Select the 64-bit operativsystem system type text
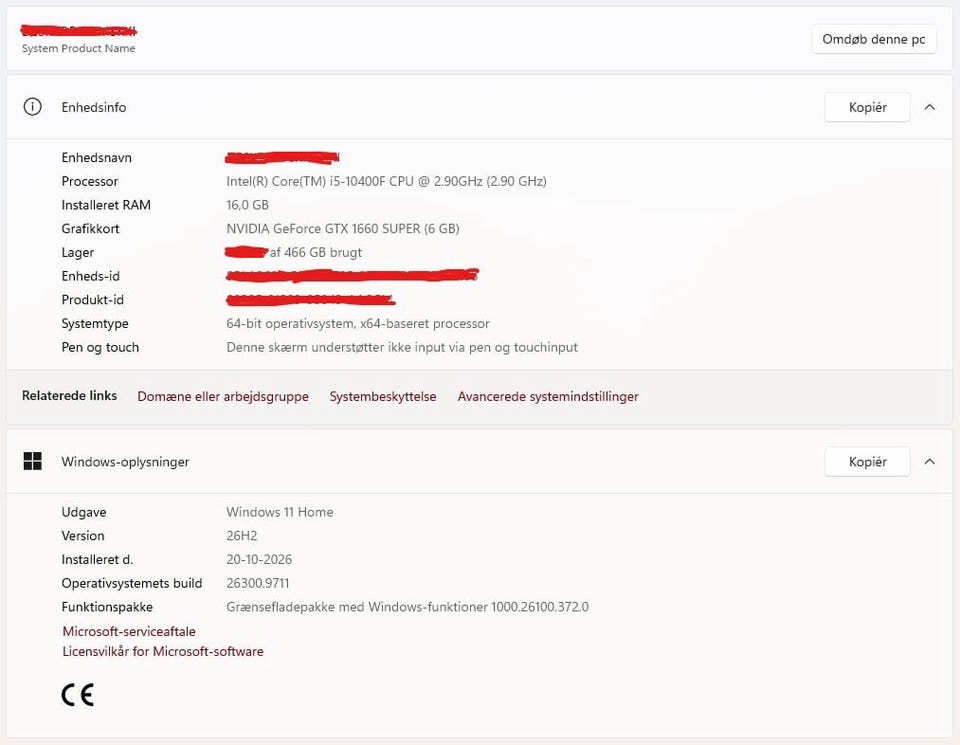Image resolution: width=960 pixels, height=745 pixels. point(358,323)
